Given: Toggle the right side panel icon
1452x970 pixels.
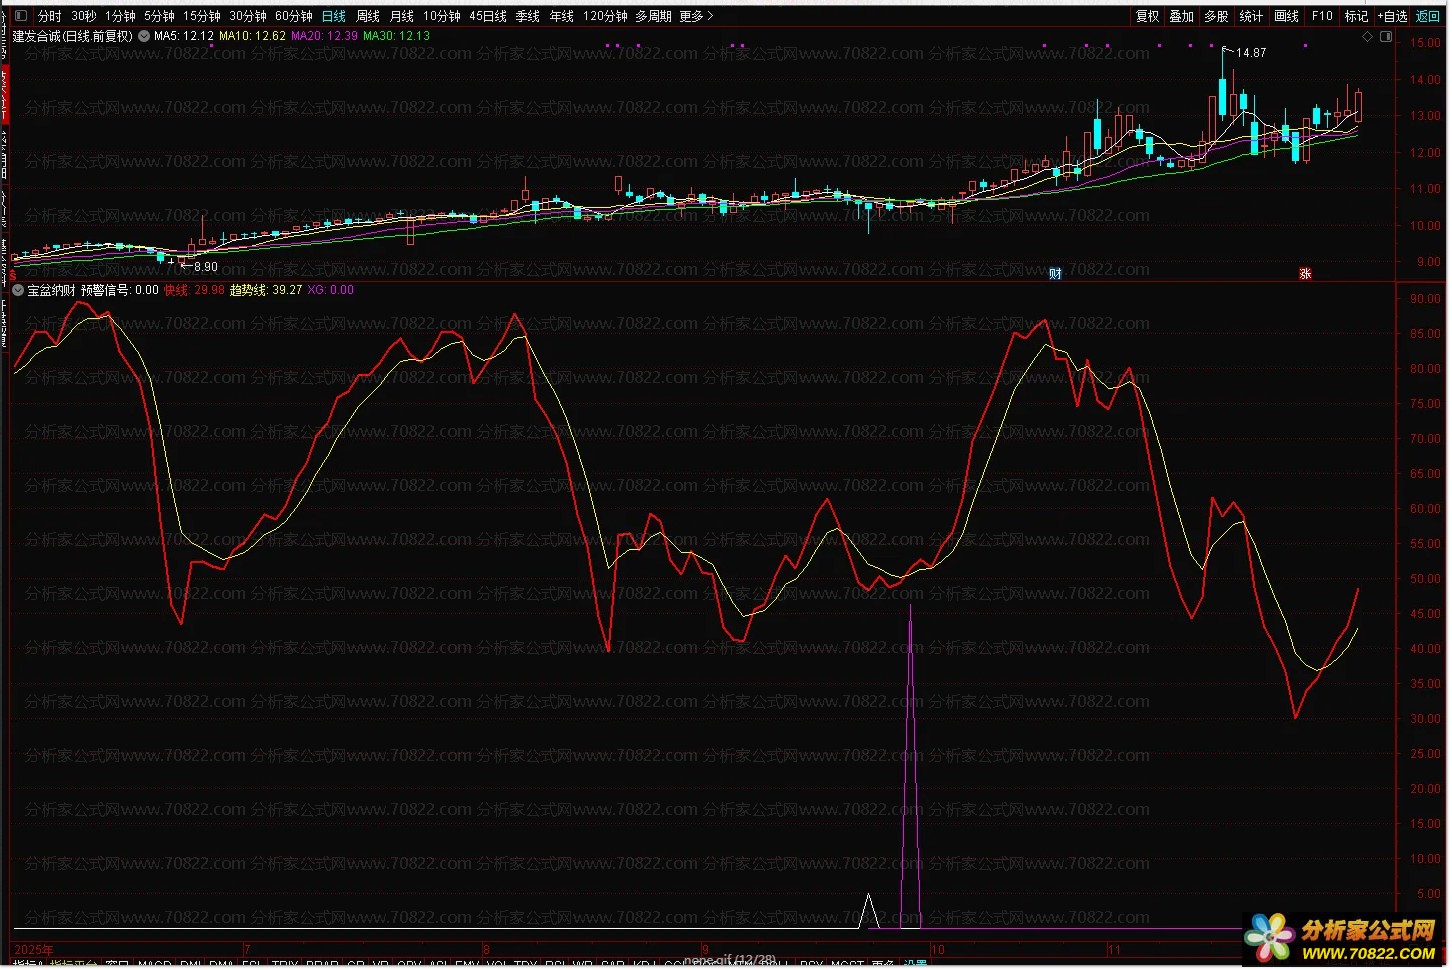Looking at the screenshot, I should (x=1386, y=36).
